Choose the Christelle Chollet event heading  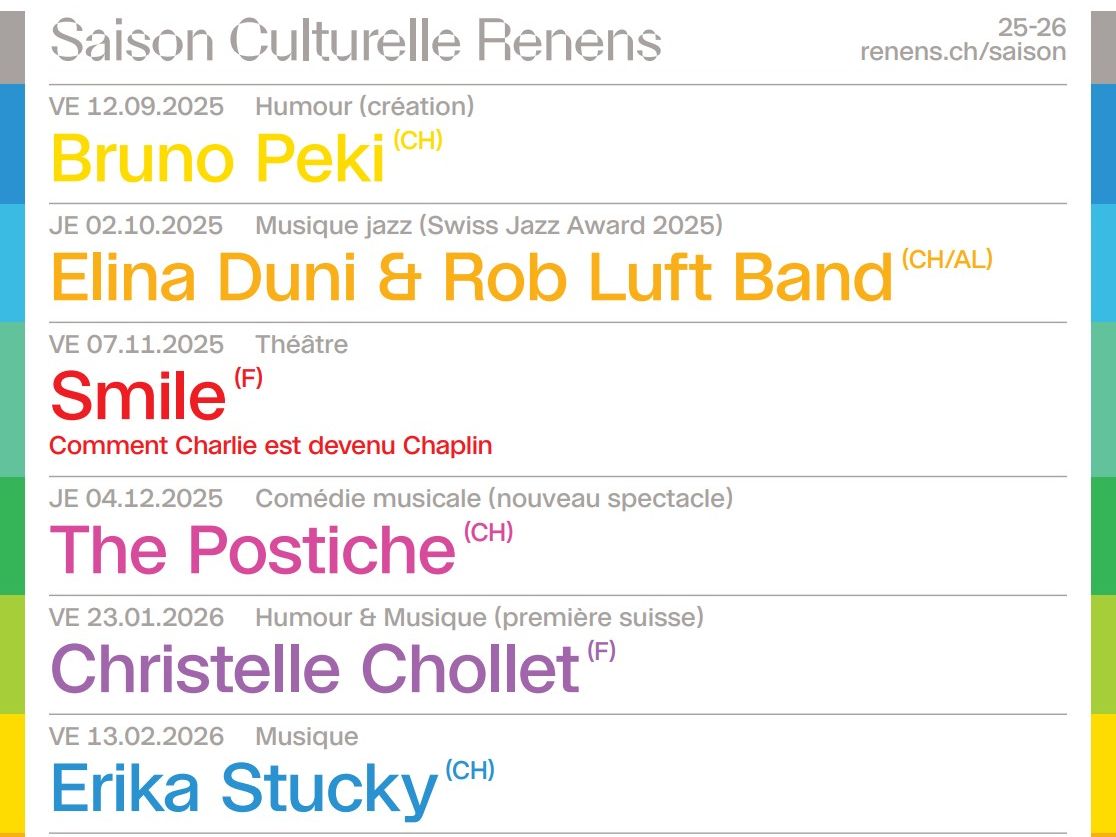(x=315, y=668)
